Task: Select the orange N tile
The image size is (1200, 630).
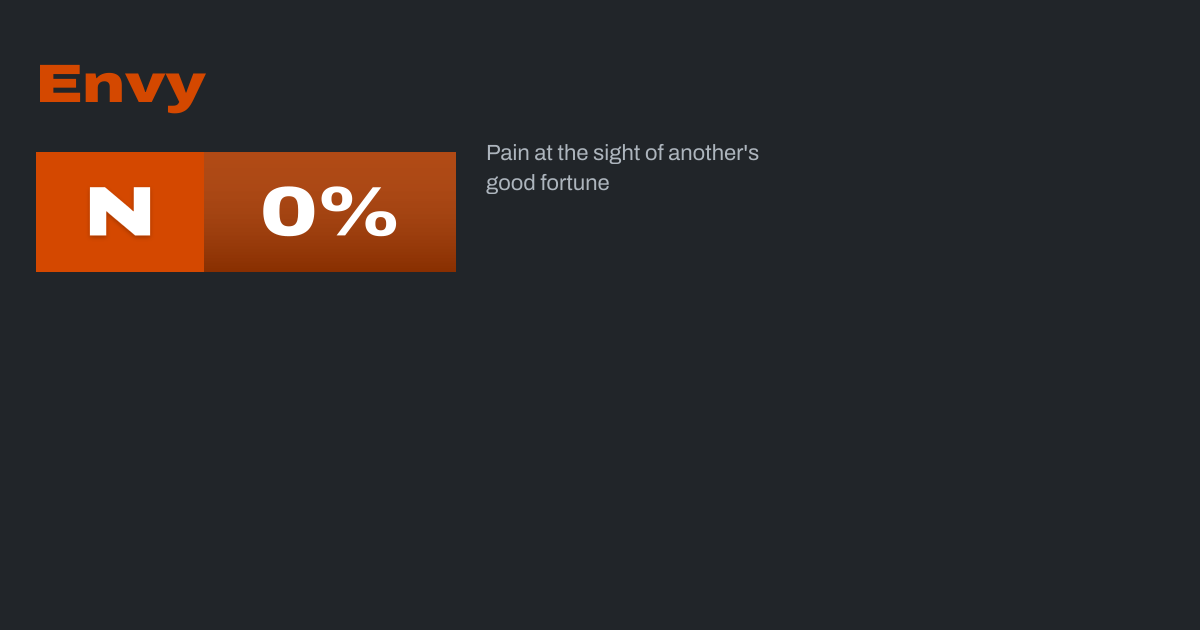Action: (x=120, y=212)
